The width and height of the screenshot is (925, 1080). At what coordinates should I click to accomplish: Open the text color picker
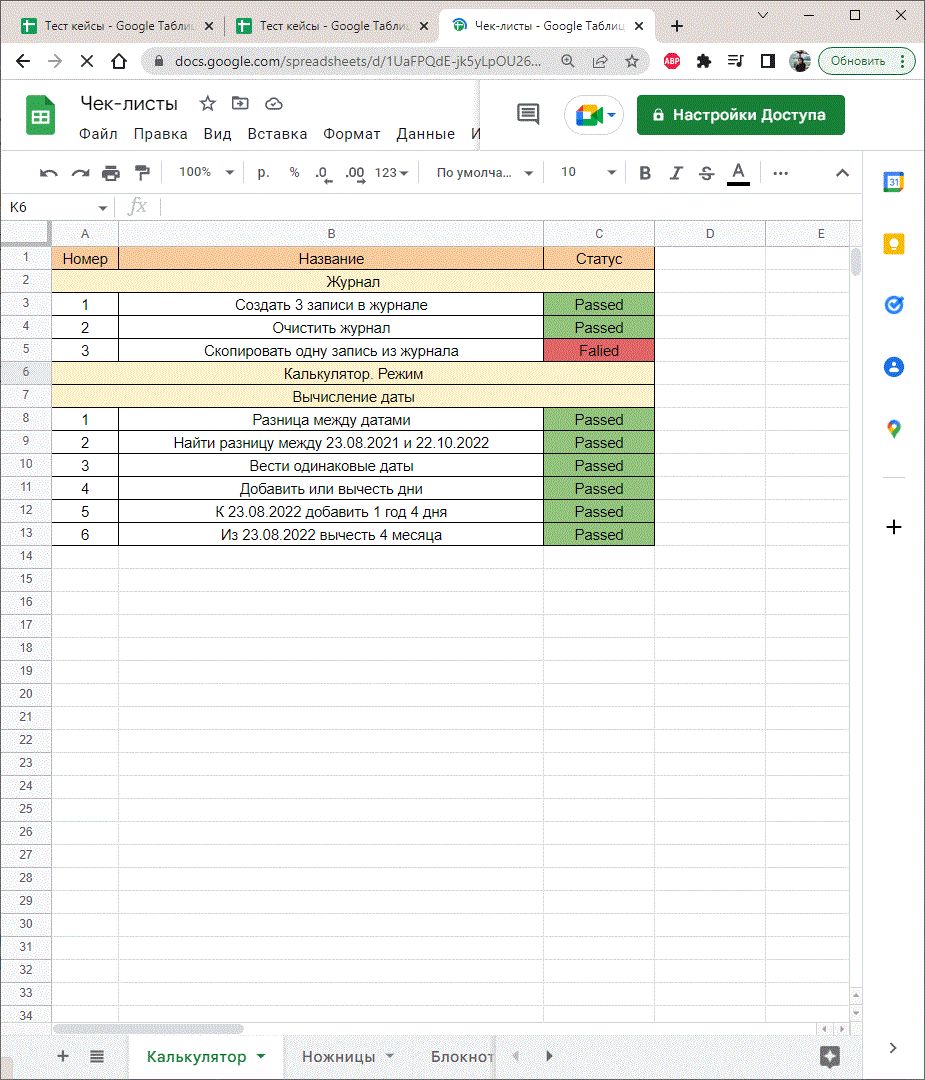tap(738, 173)
